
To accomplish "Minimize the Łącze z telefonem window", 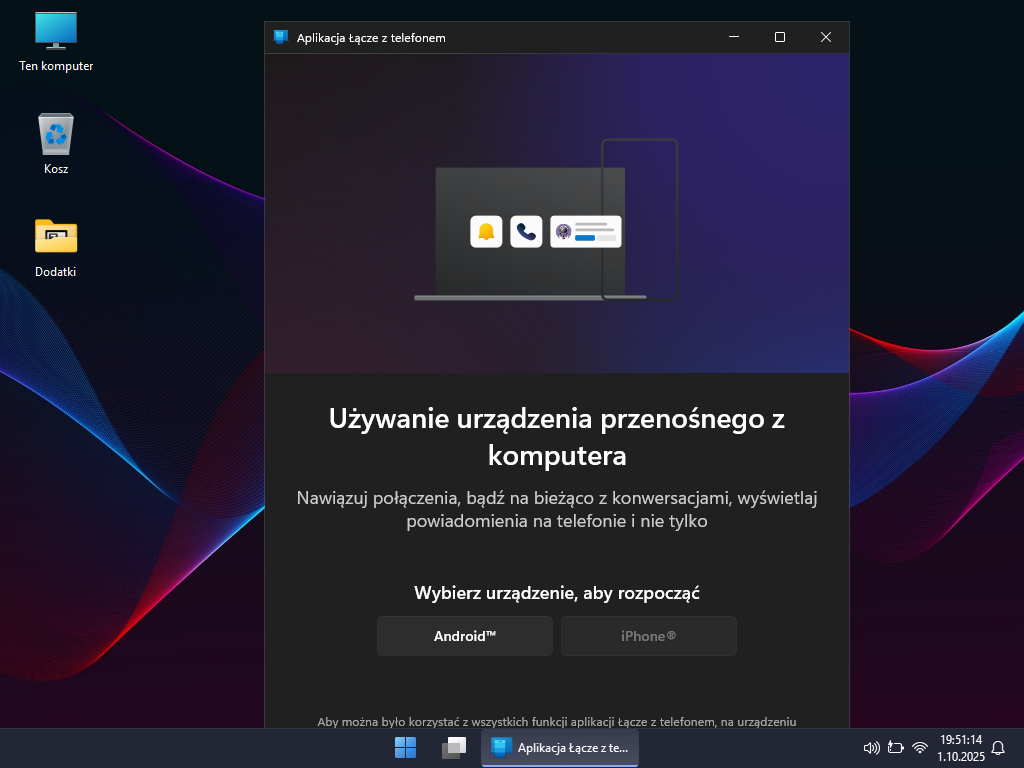I will [734, 37].
